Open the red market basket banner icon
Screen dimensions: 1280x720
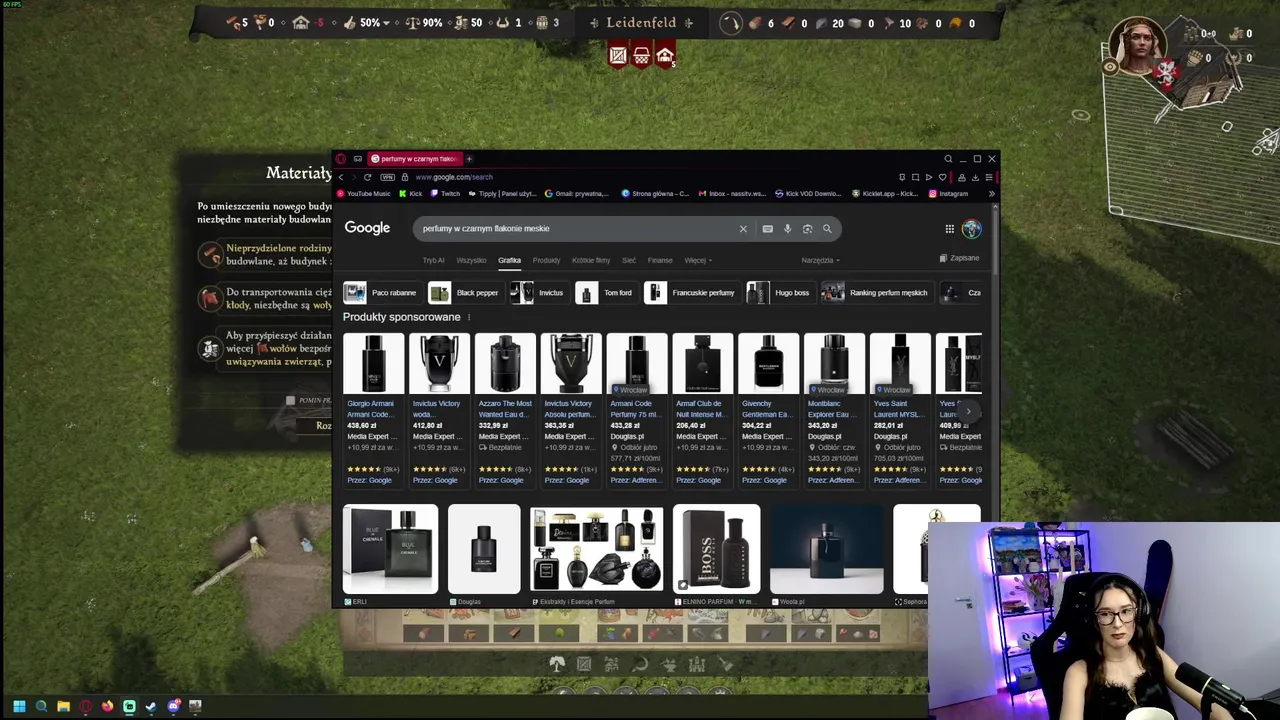pos(641,56)
